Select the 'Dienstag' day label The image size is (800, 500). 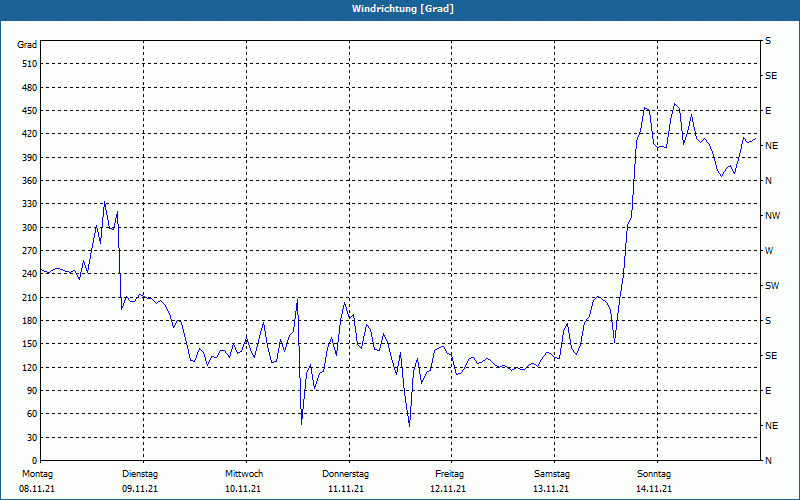(140, 474)
